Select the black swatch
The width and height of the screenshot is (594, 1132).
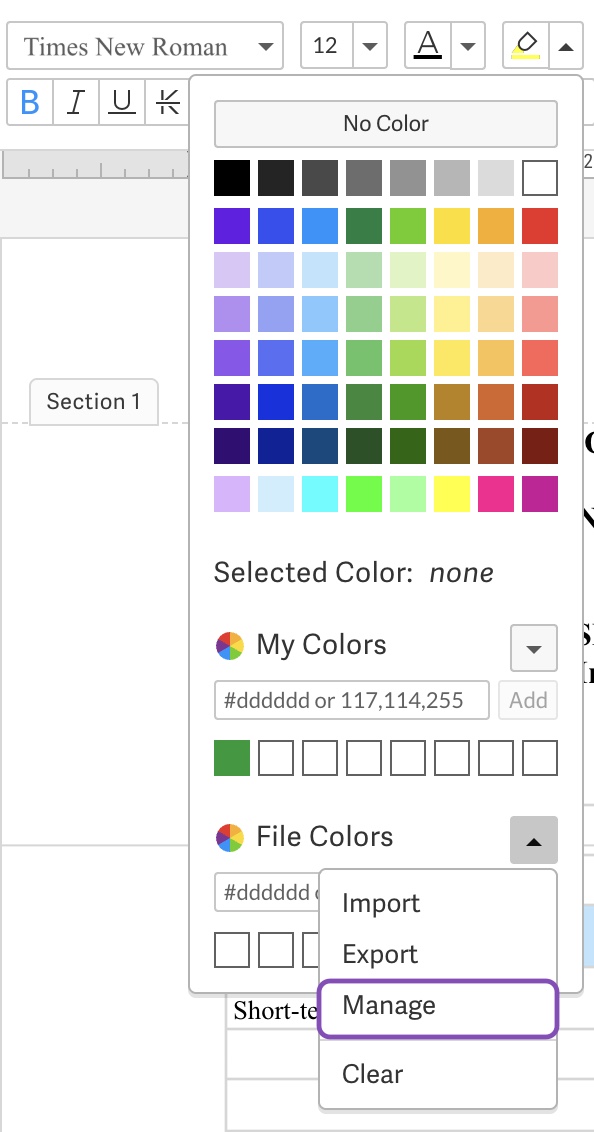(232, 178)
